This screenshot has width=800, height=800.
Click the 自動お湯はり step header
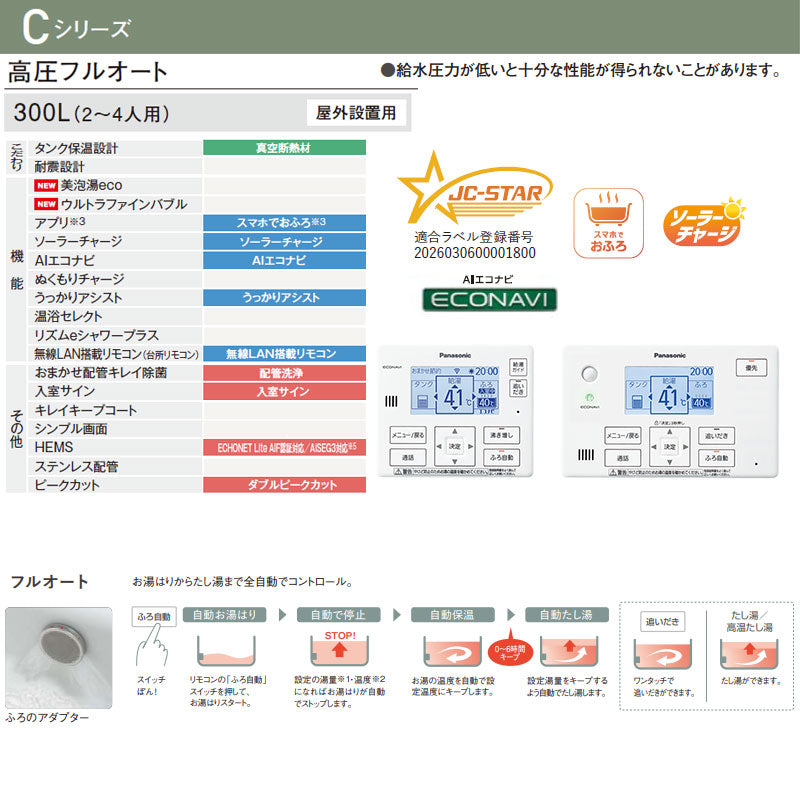(x=225, y=615)
